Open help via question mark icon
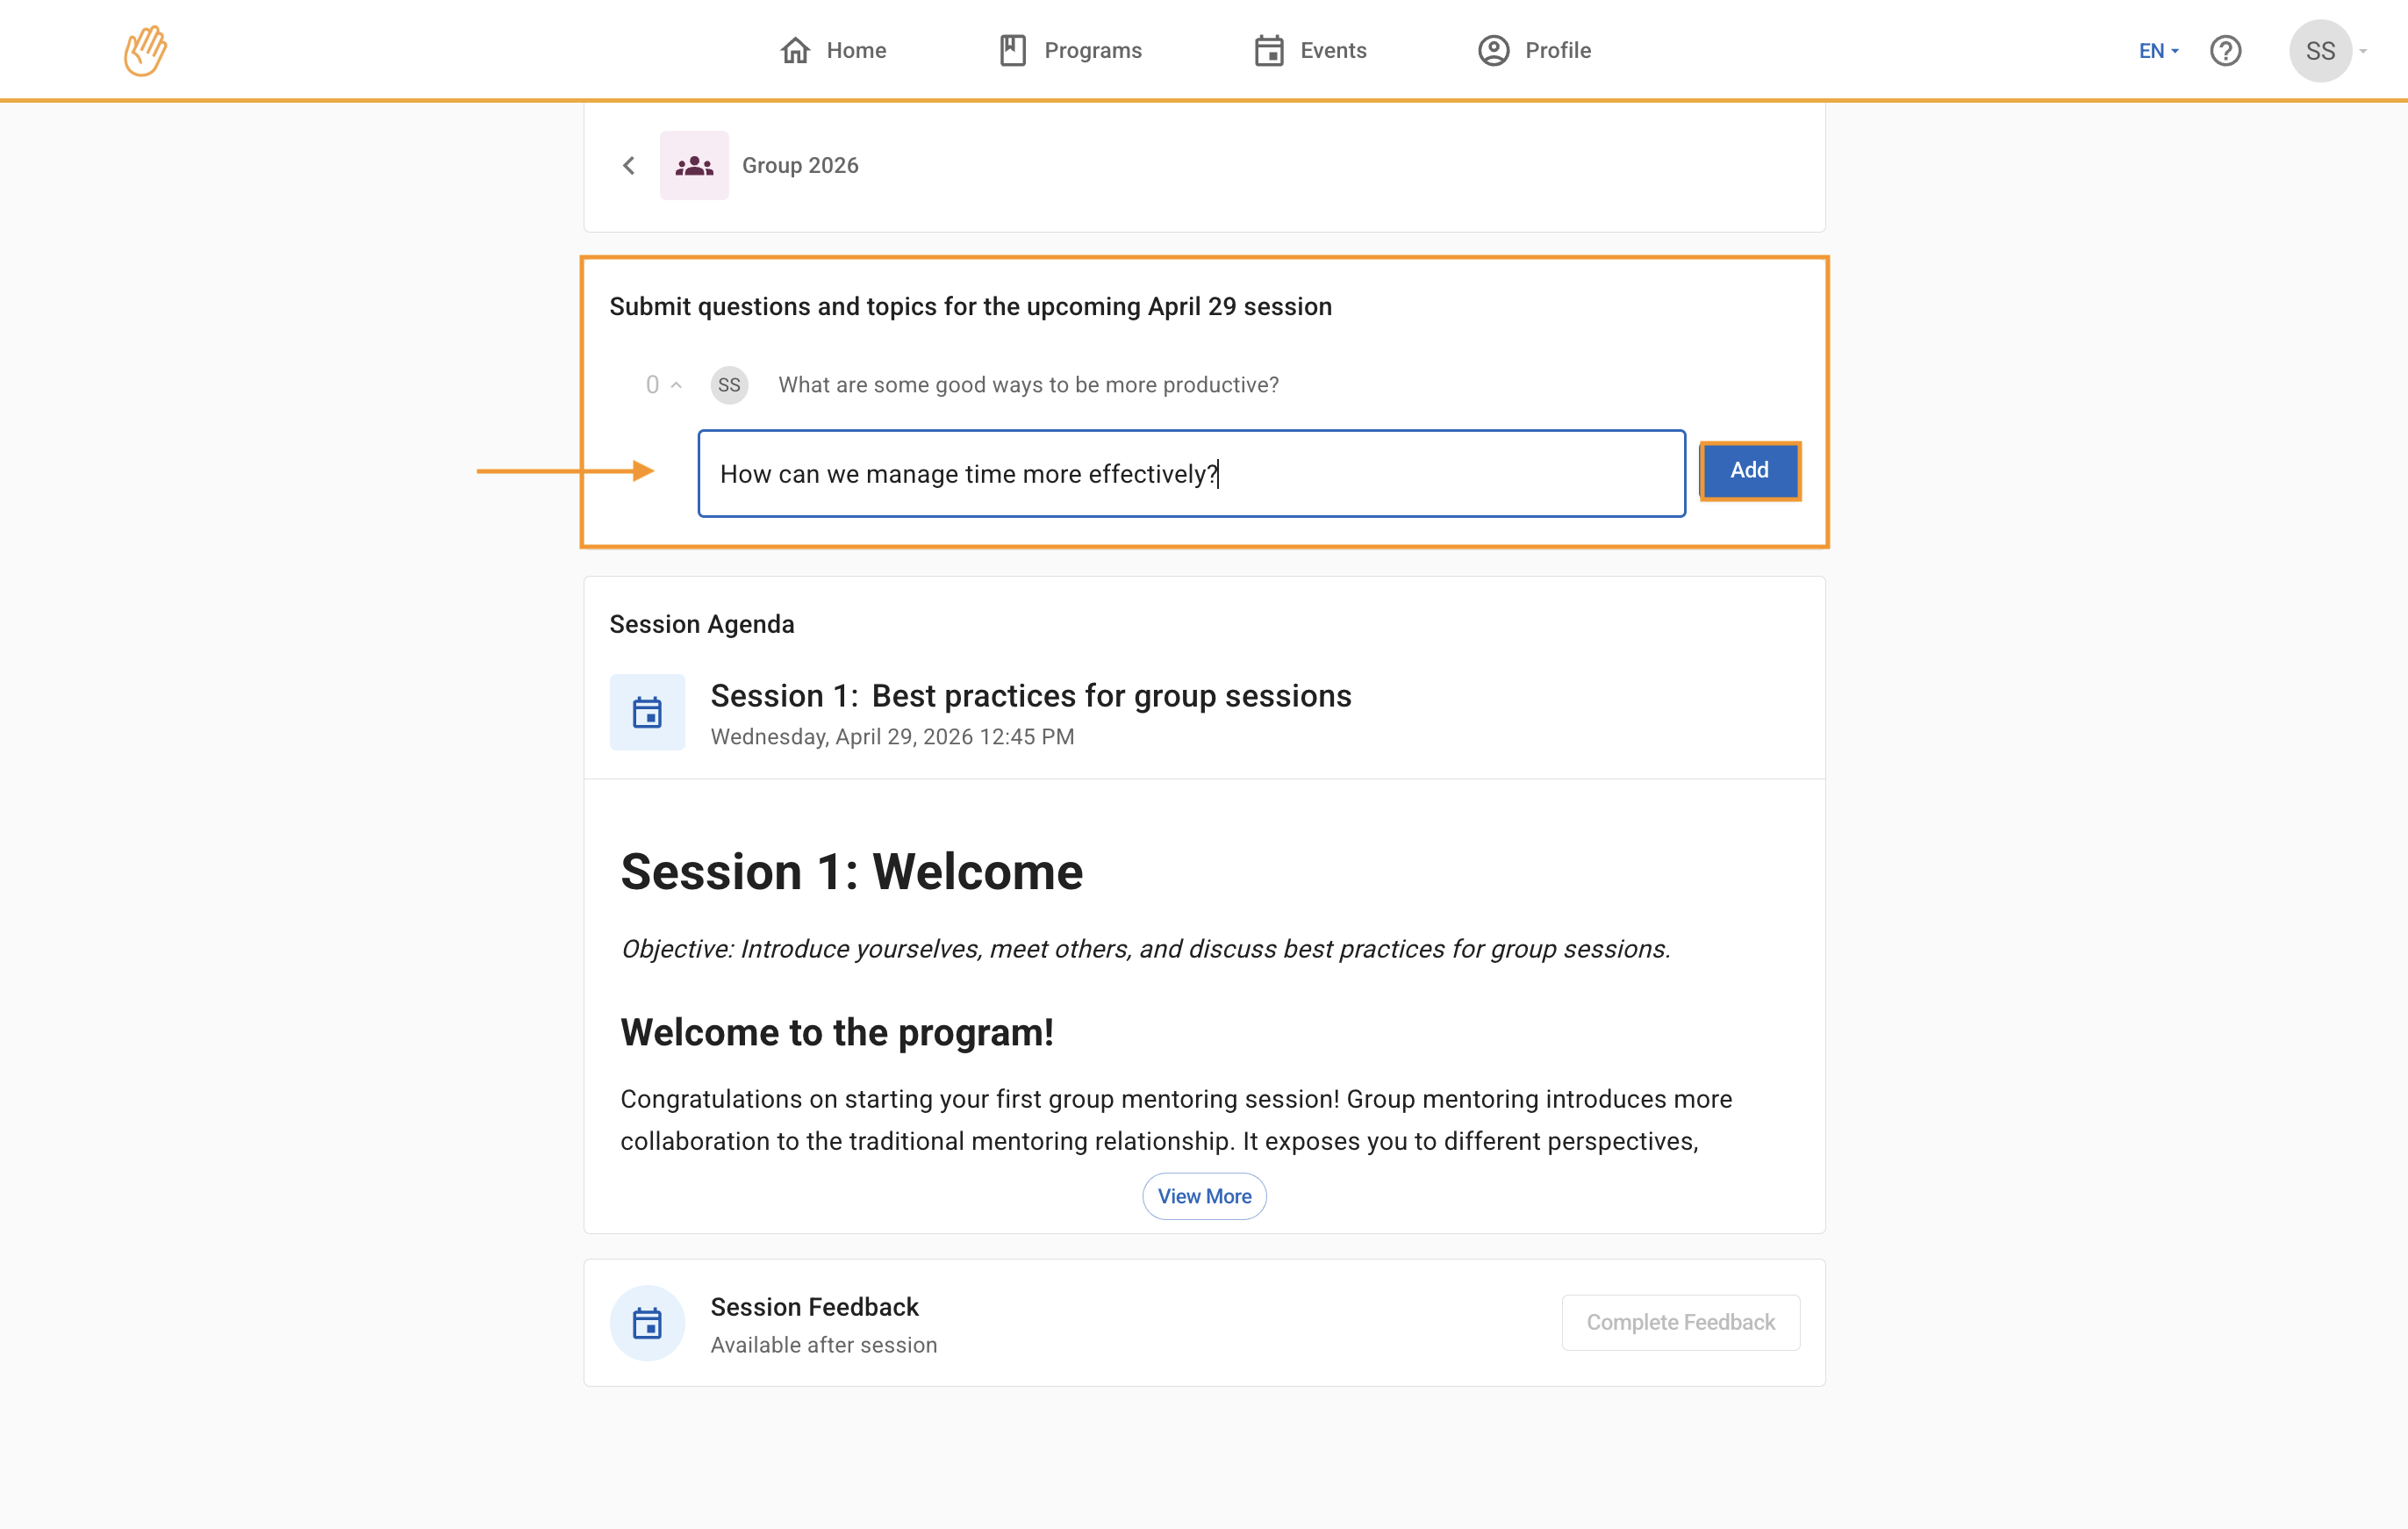 click(x=2225, y=50)
